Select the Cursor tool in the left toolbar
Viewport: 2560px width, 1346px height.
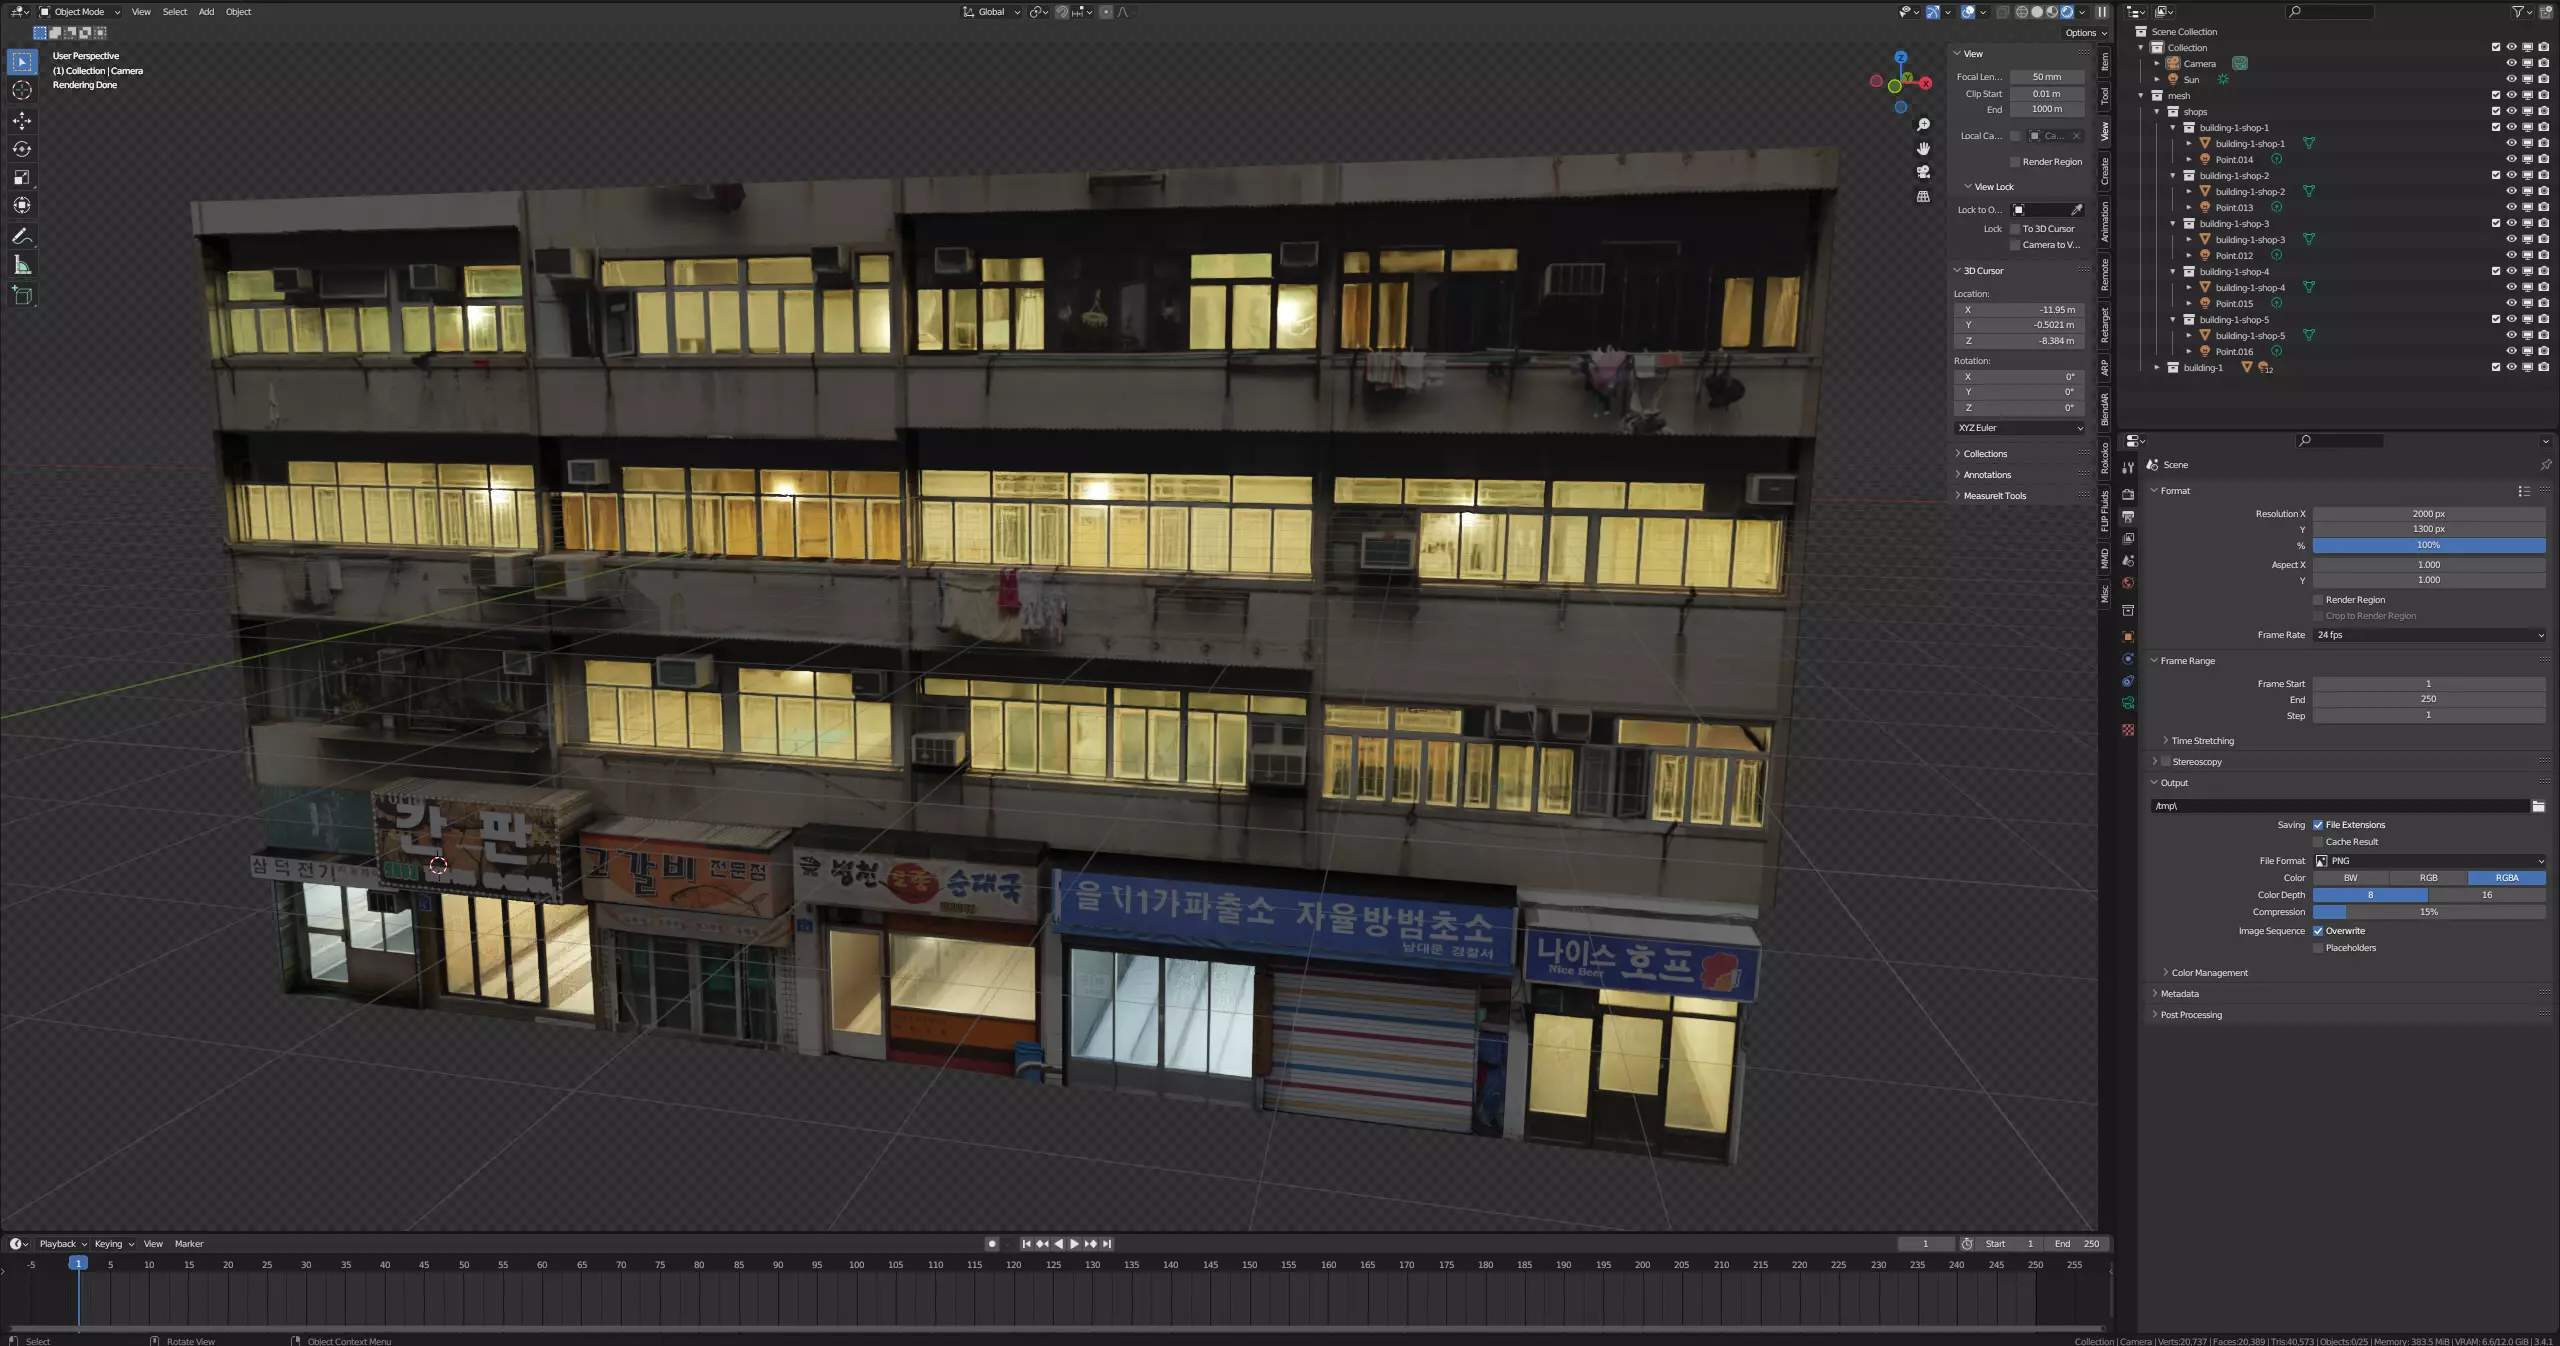22,90
